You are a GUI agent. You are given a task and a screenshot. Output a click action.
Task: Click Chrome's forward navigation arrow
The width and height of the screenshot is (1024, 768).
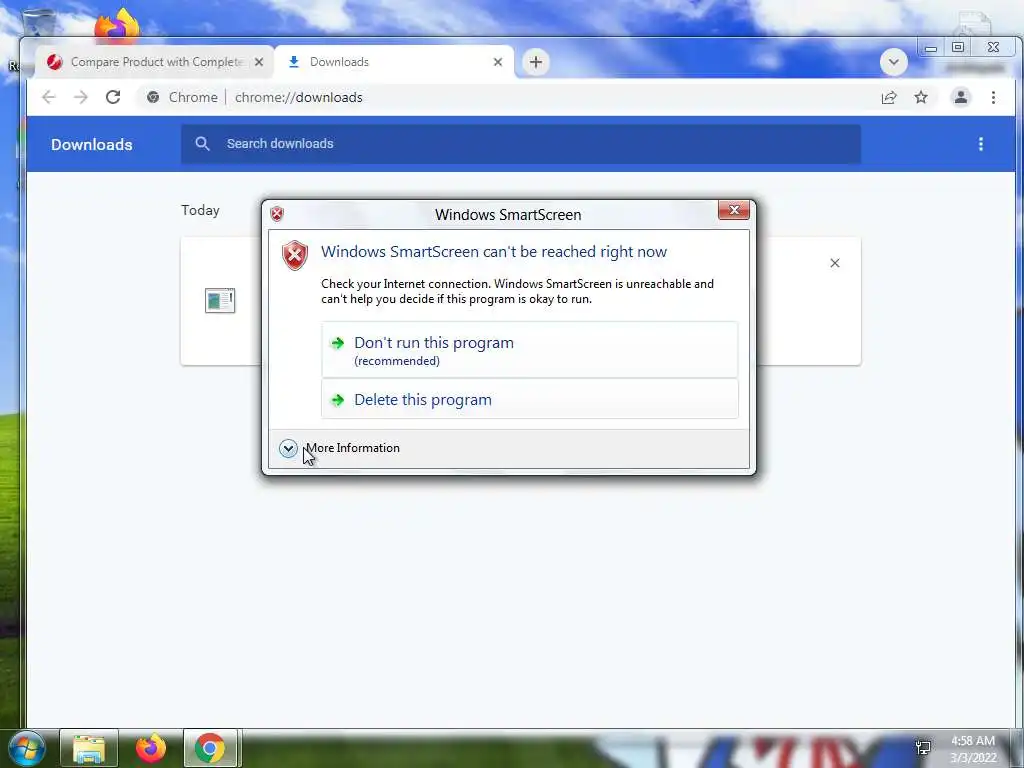80,97
